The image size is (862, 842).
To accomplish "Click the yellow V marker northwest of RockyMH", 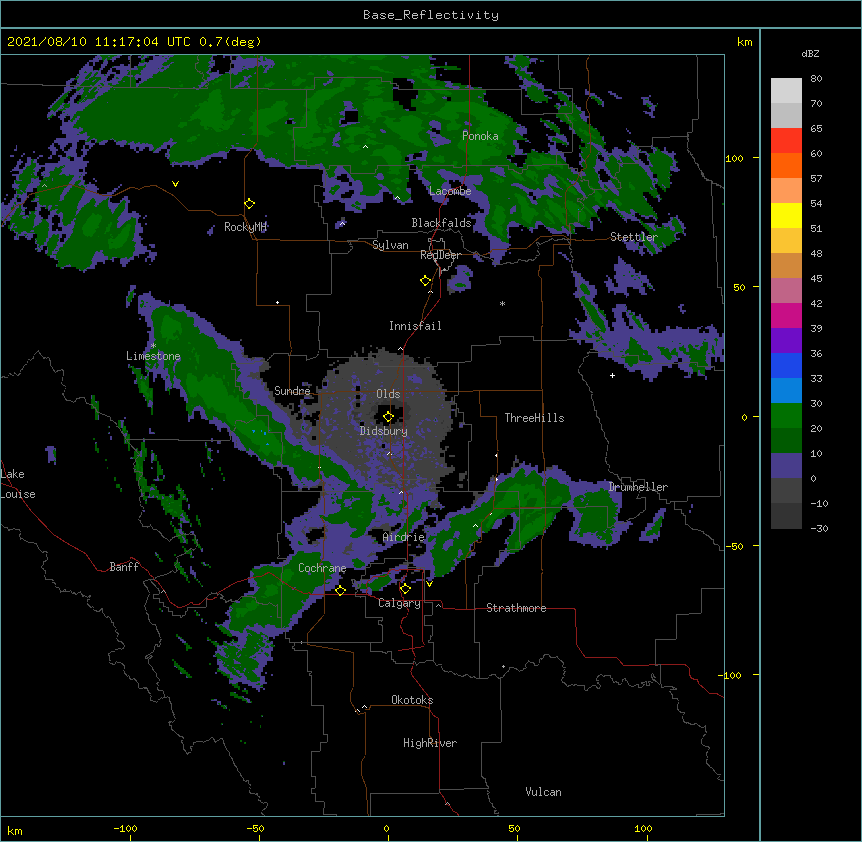I will (175, 184).
